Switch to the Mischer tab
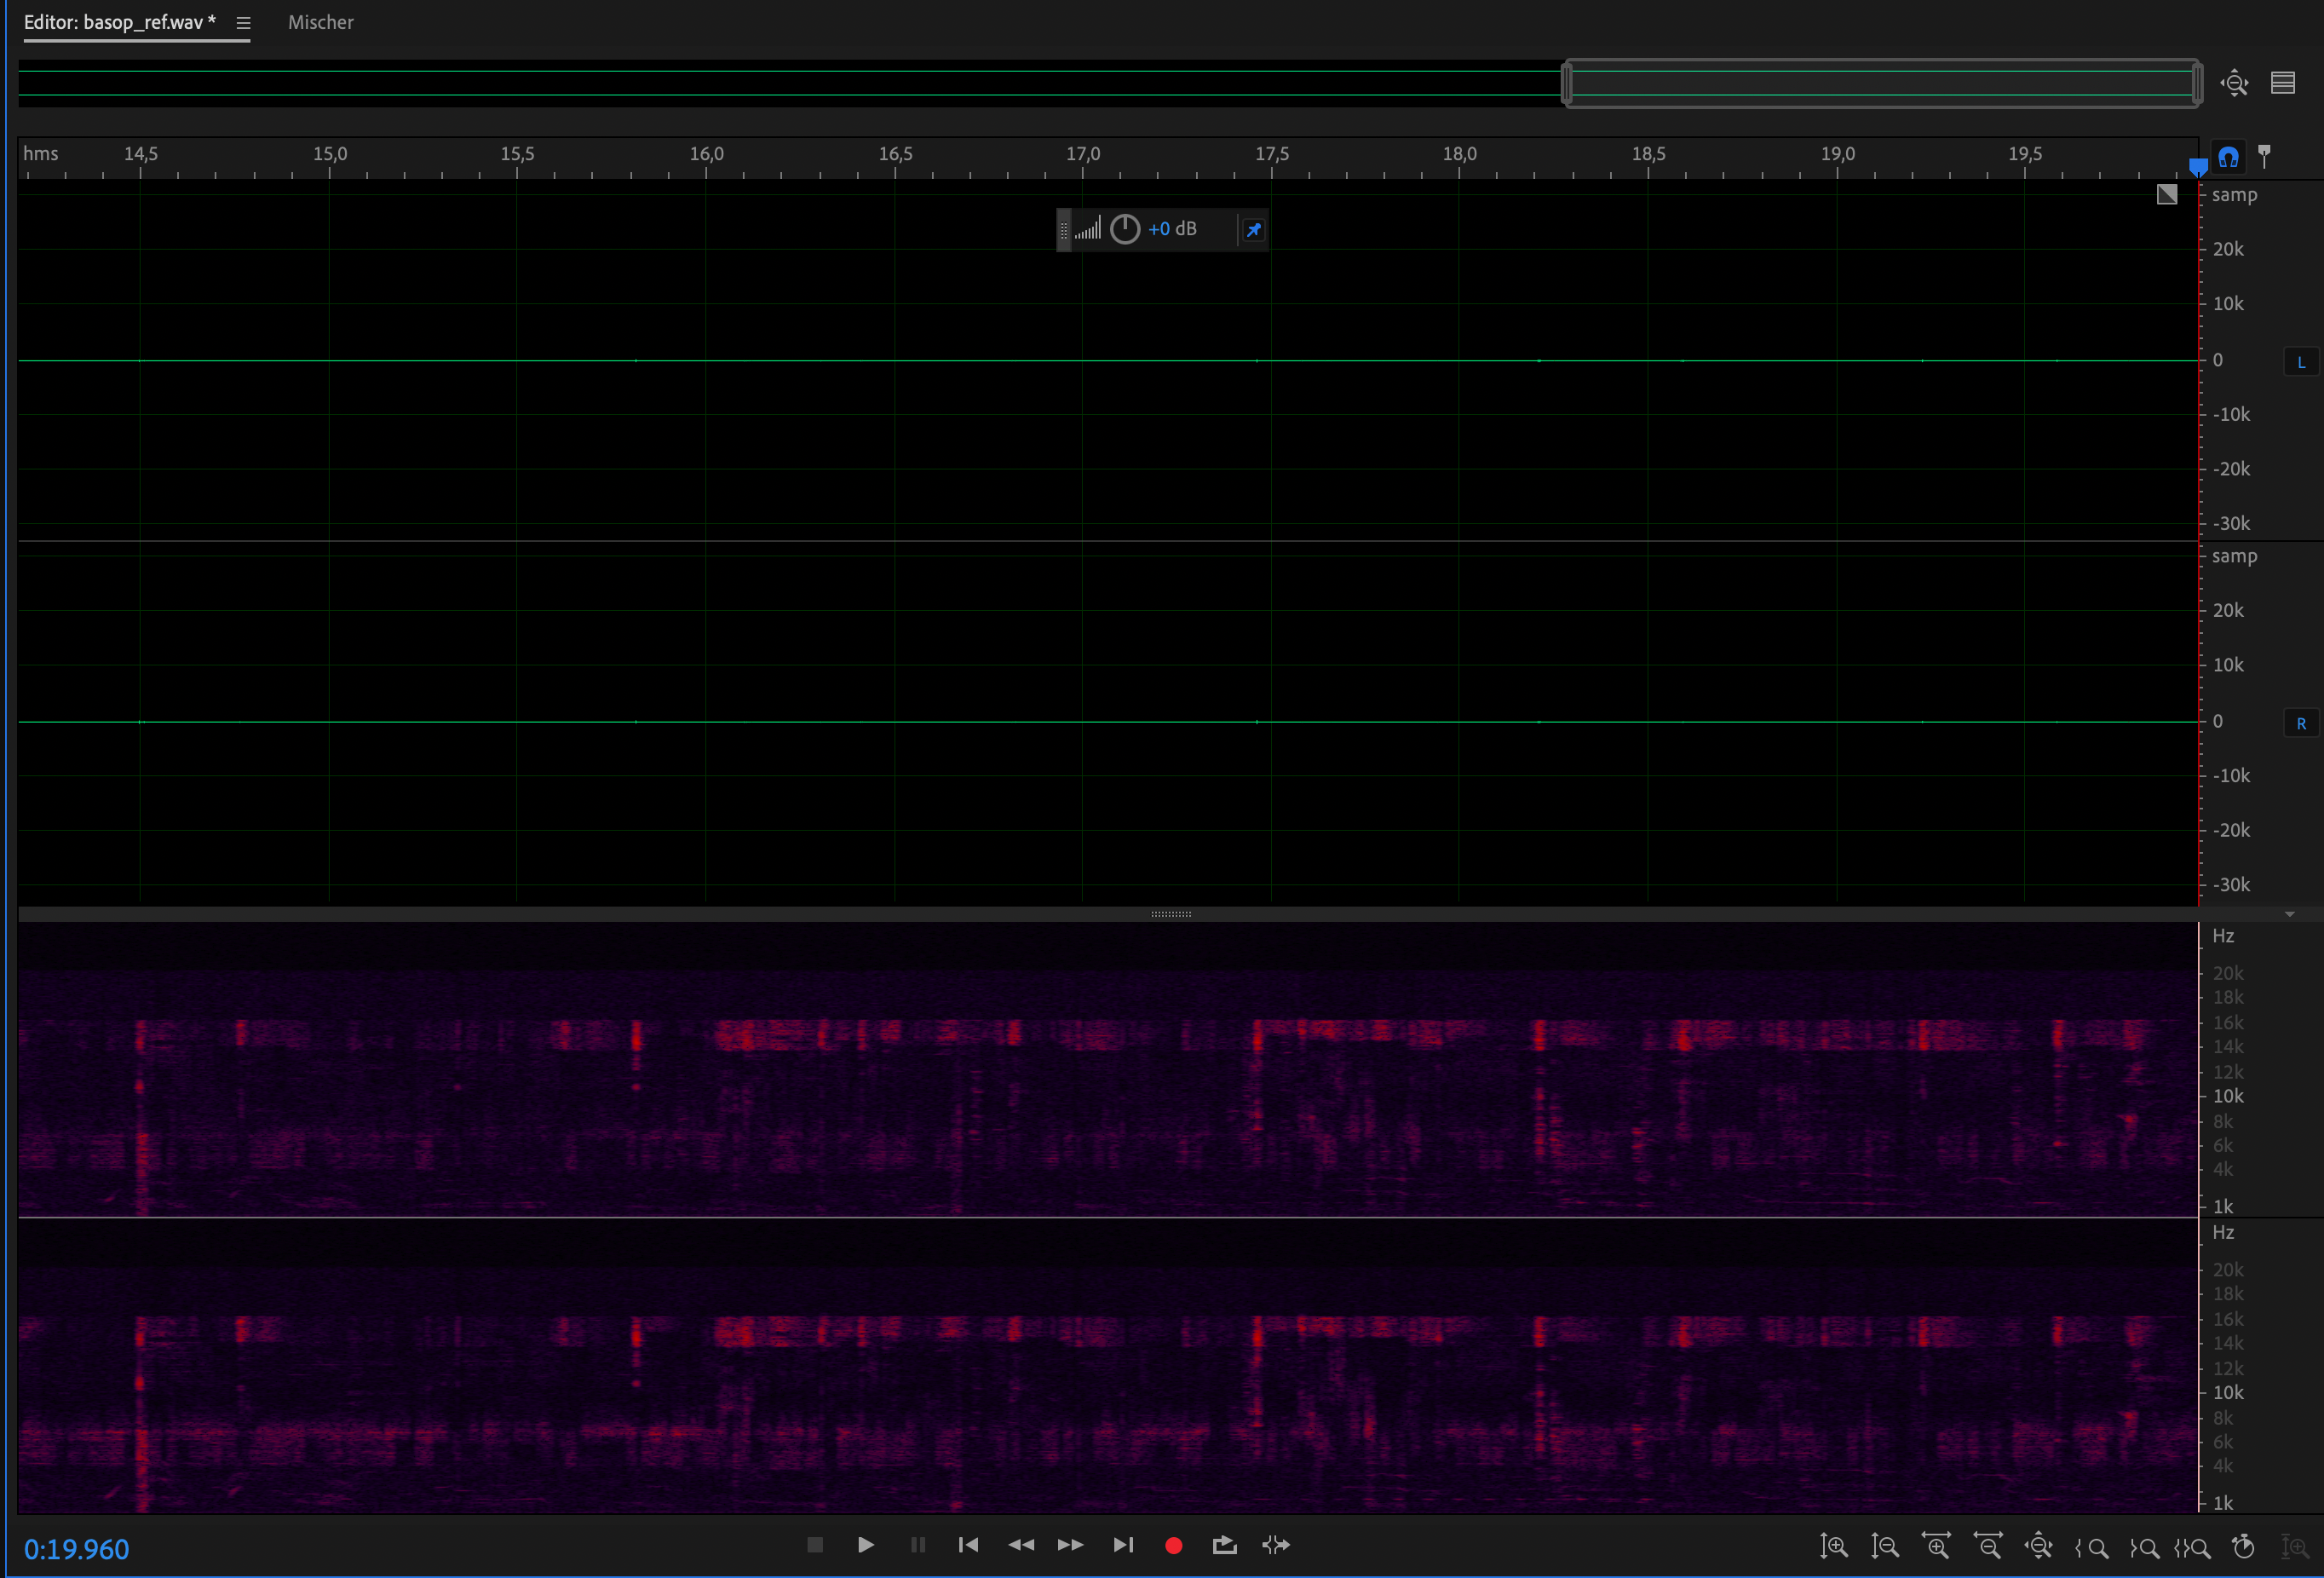The image size is (2324, 1578). (x=320, y=22)
